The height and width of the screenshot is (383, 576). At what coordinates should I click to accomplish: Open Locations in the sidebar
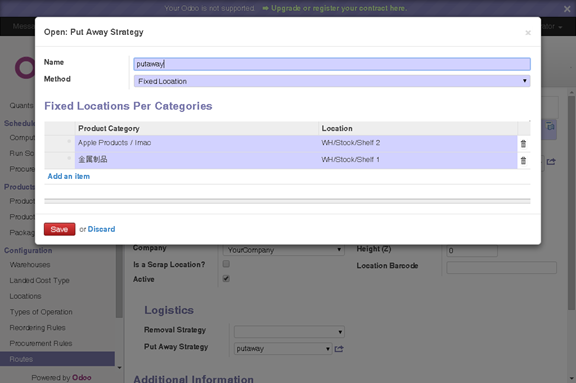click(x=25, y=296)
